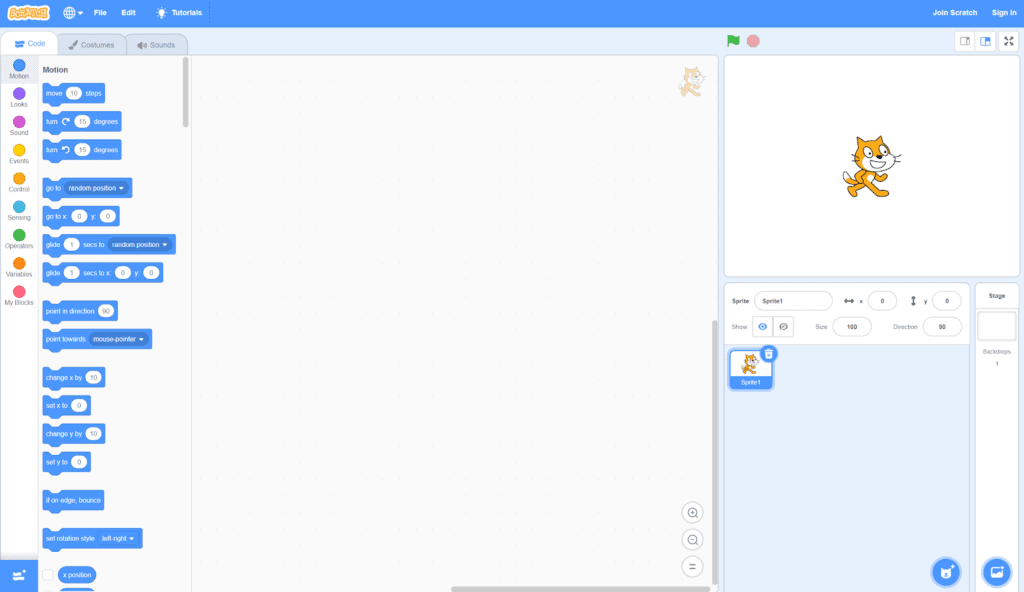Click Sign in link
Image resolution: width=1024 pixels, height=592 pixels.
[x=1004, y=12]
